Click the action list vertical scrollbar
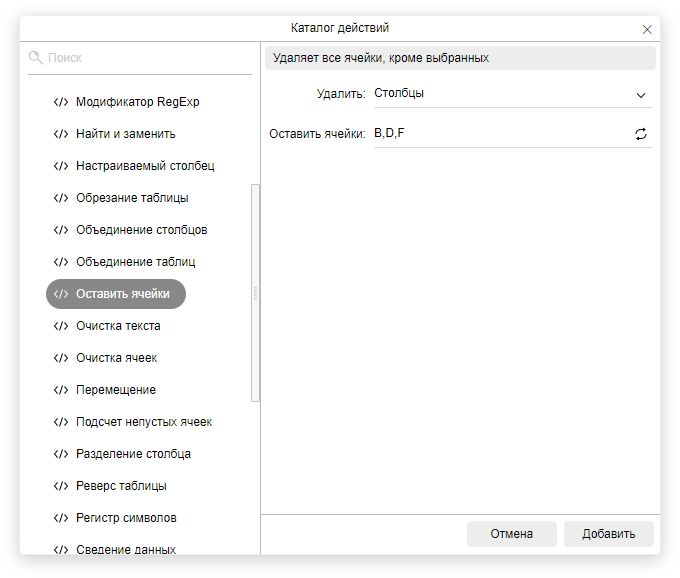680x578 pixels. point(255,292)
